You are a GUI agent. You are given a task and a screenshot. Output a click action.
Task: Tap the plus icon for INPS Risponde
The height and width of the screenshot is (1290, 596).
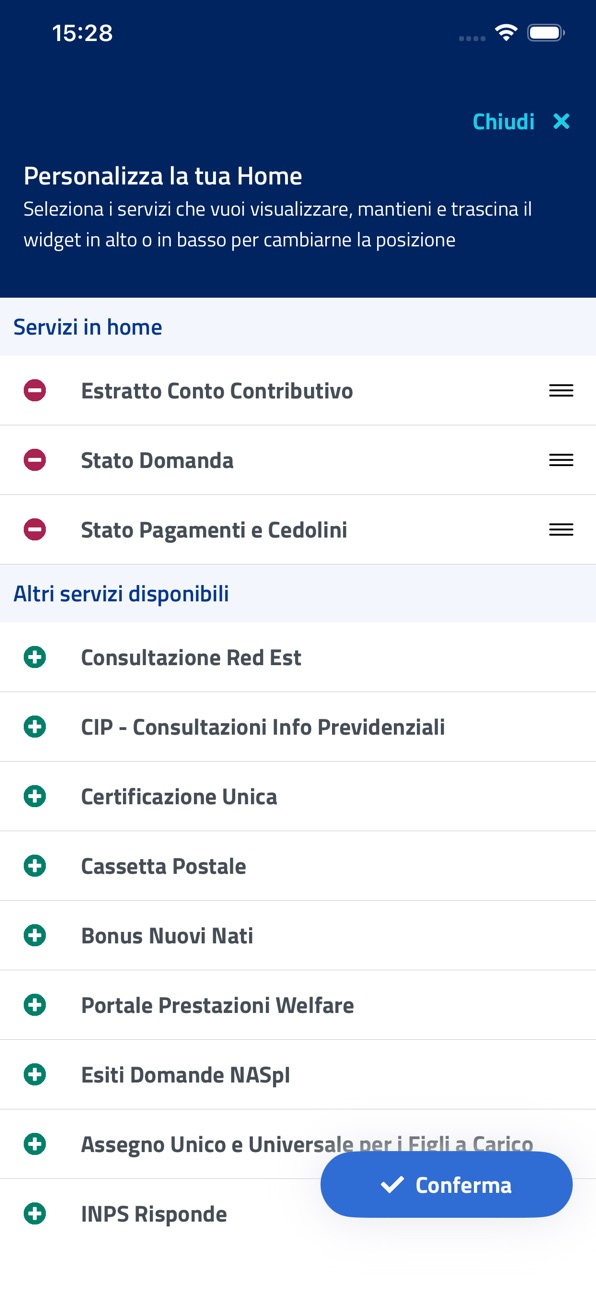point(35,1214)
